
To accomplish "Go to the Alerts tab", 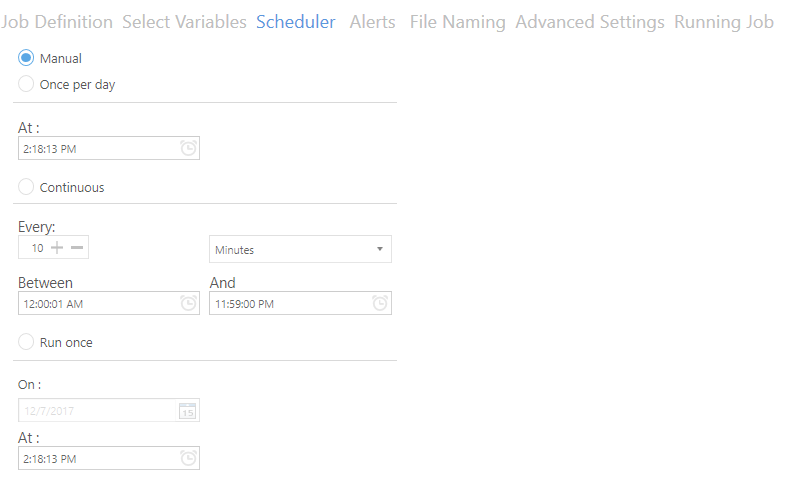I will (x=372, y=22).
